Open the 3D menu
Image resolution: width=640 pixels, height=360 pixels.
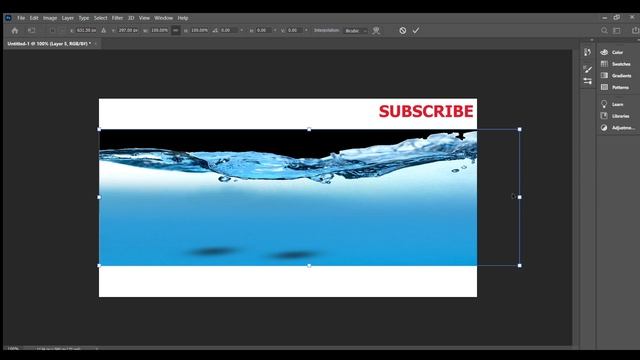click(x=131, y=18)
